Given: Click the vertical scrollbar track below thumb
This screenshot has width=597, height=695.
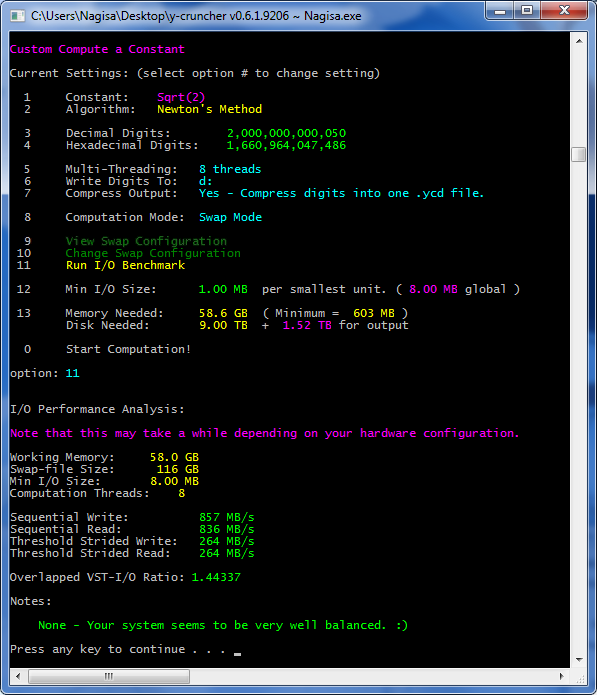Looking at the screenshot, I should click(x=579, y=407).
